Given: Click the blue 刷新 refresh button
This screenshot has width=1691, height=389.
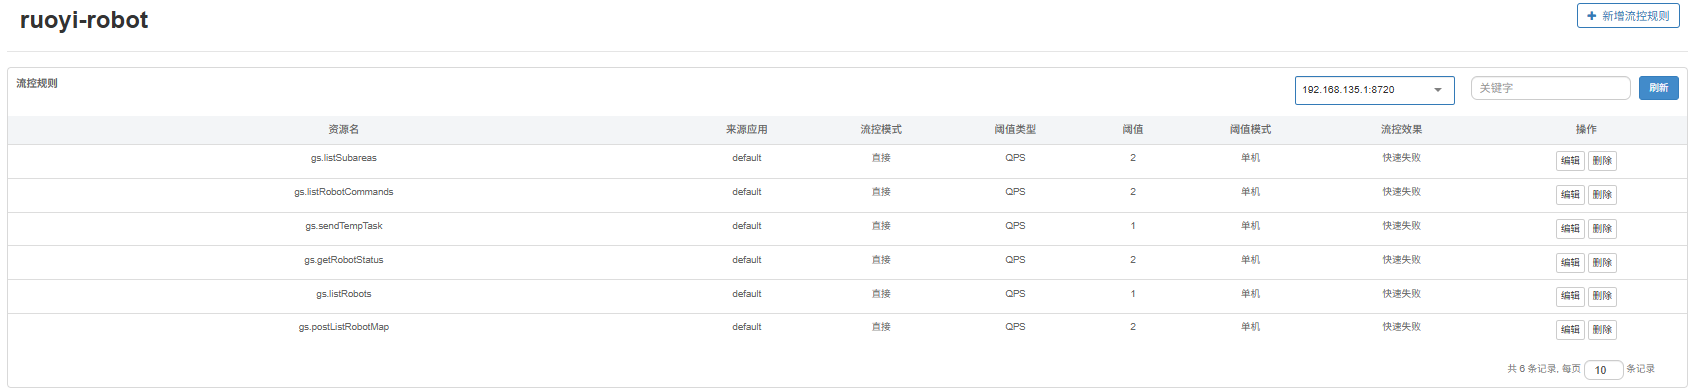Looking at the screenshot, I should click(1658, 88).
